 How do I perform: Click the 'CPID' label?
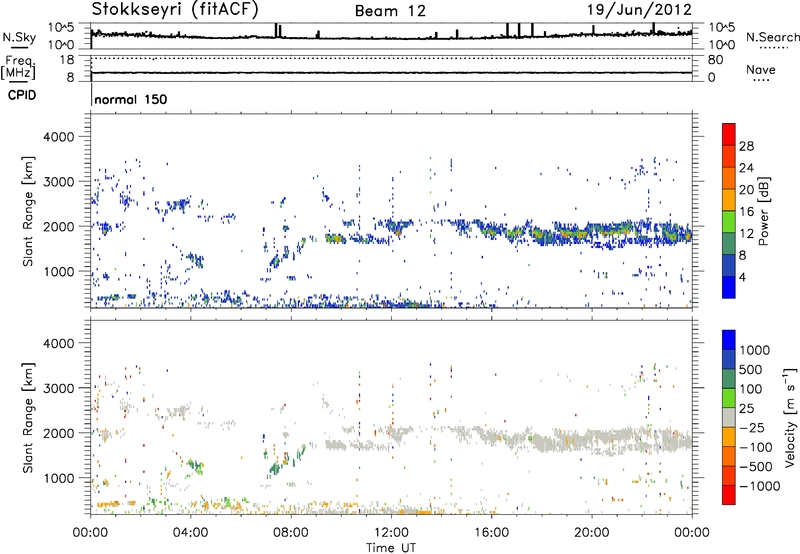[22, 95]
